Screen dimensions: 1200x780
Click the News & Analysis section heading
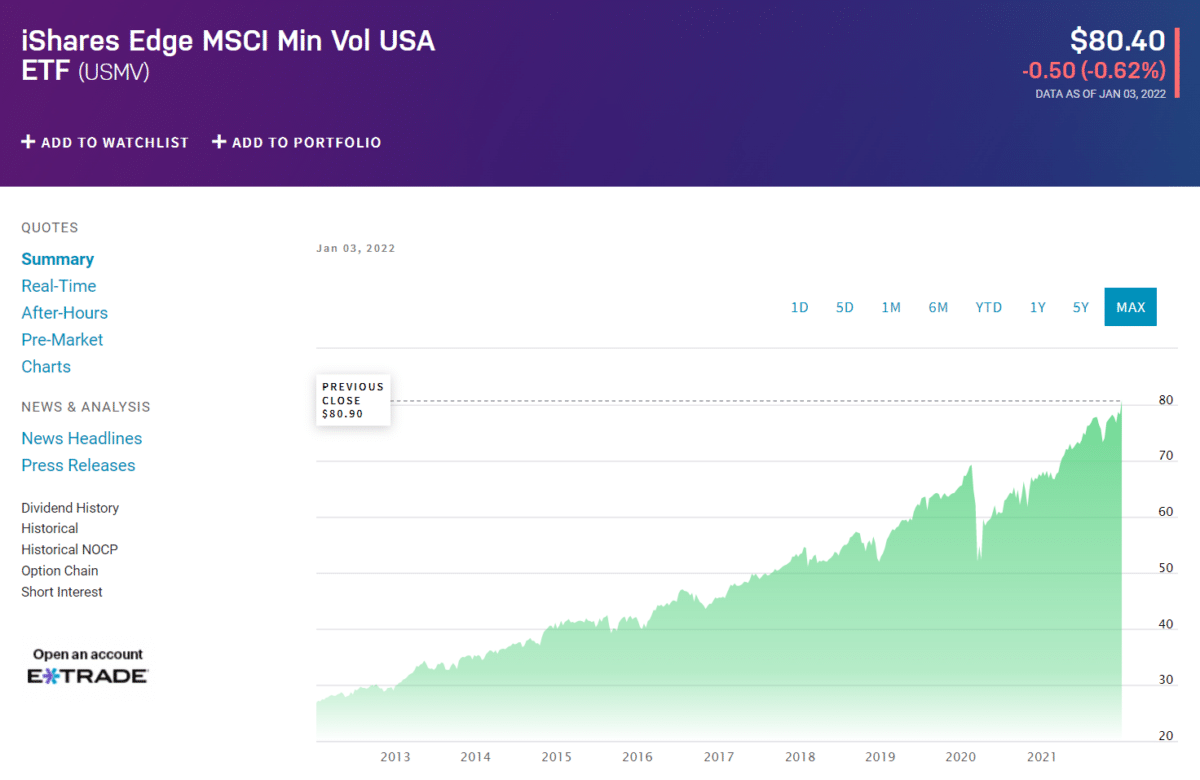click(86, 407)
